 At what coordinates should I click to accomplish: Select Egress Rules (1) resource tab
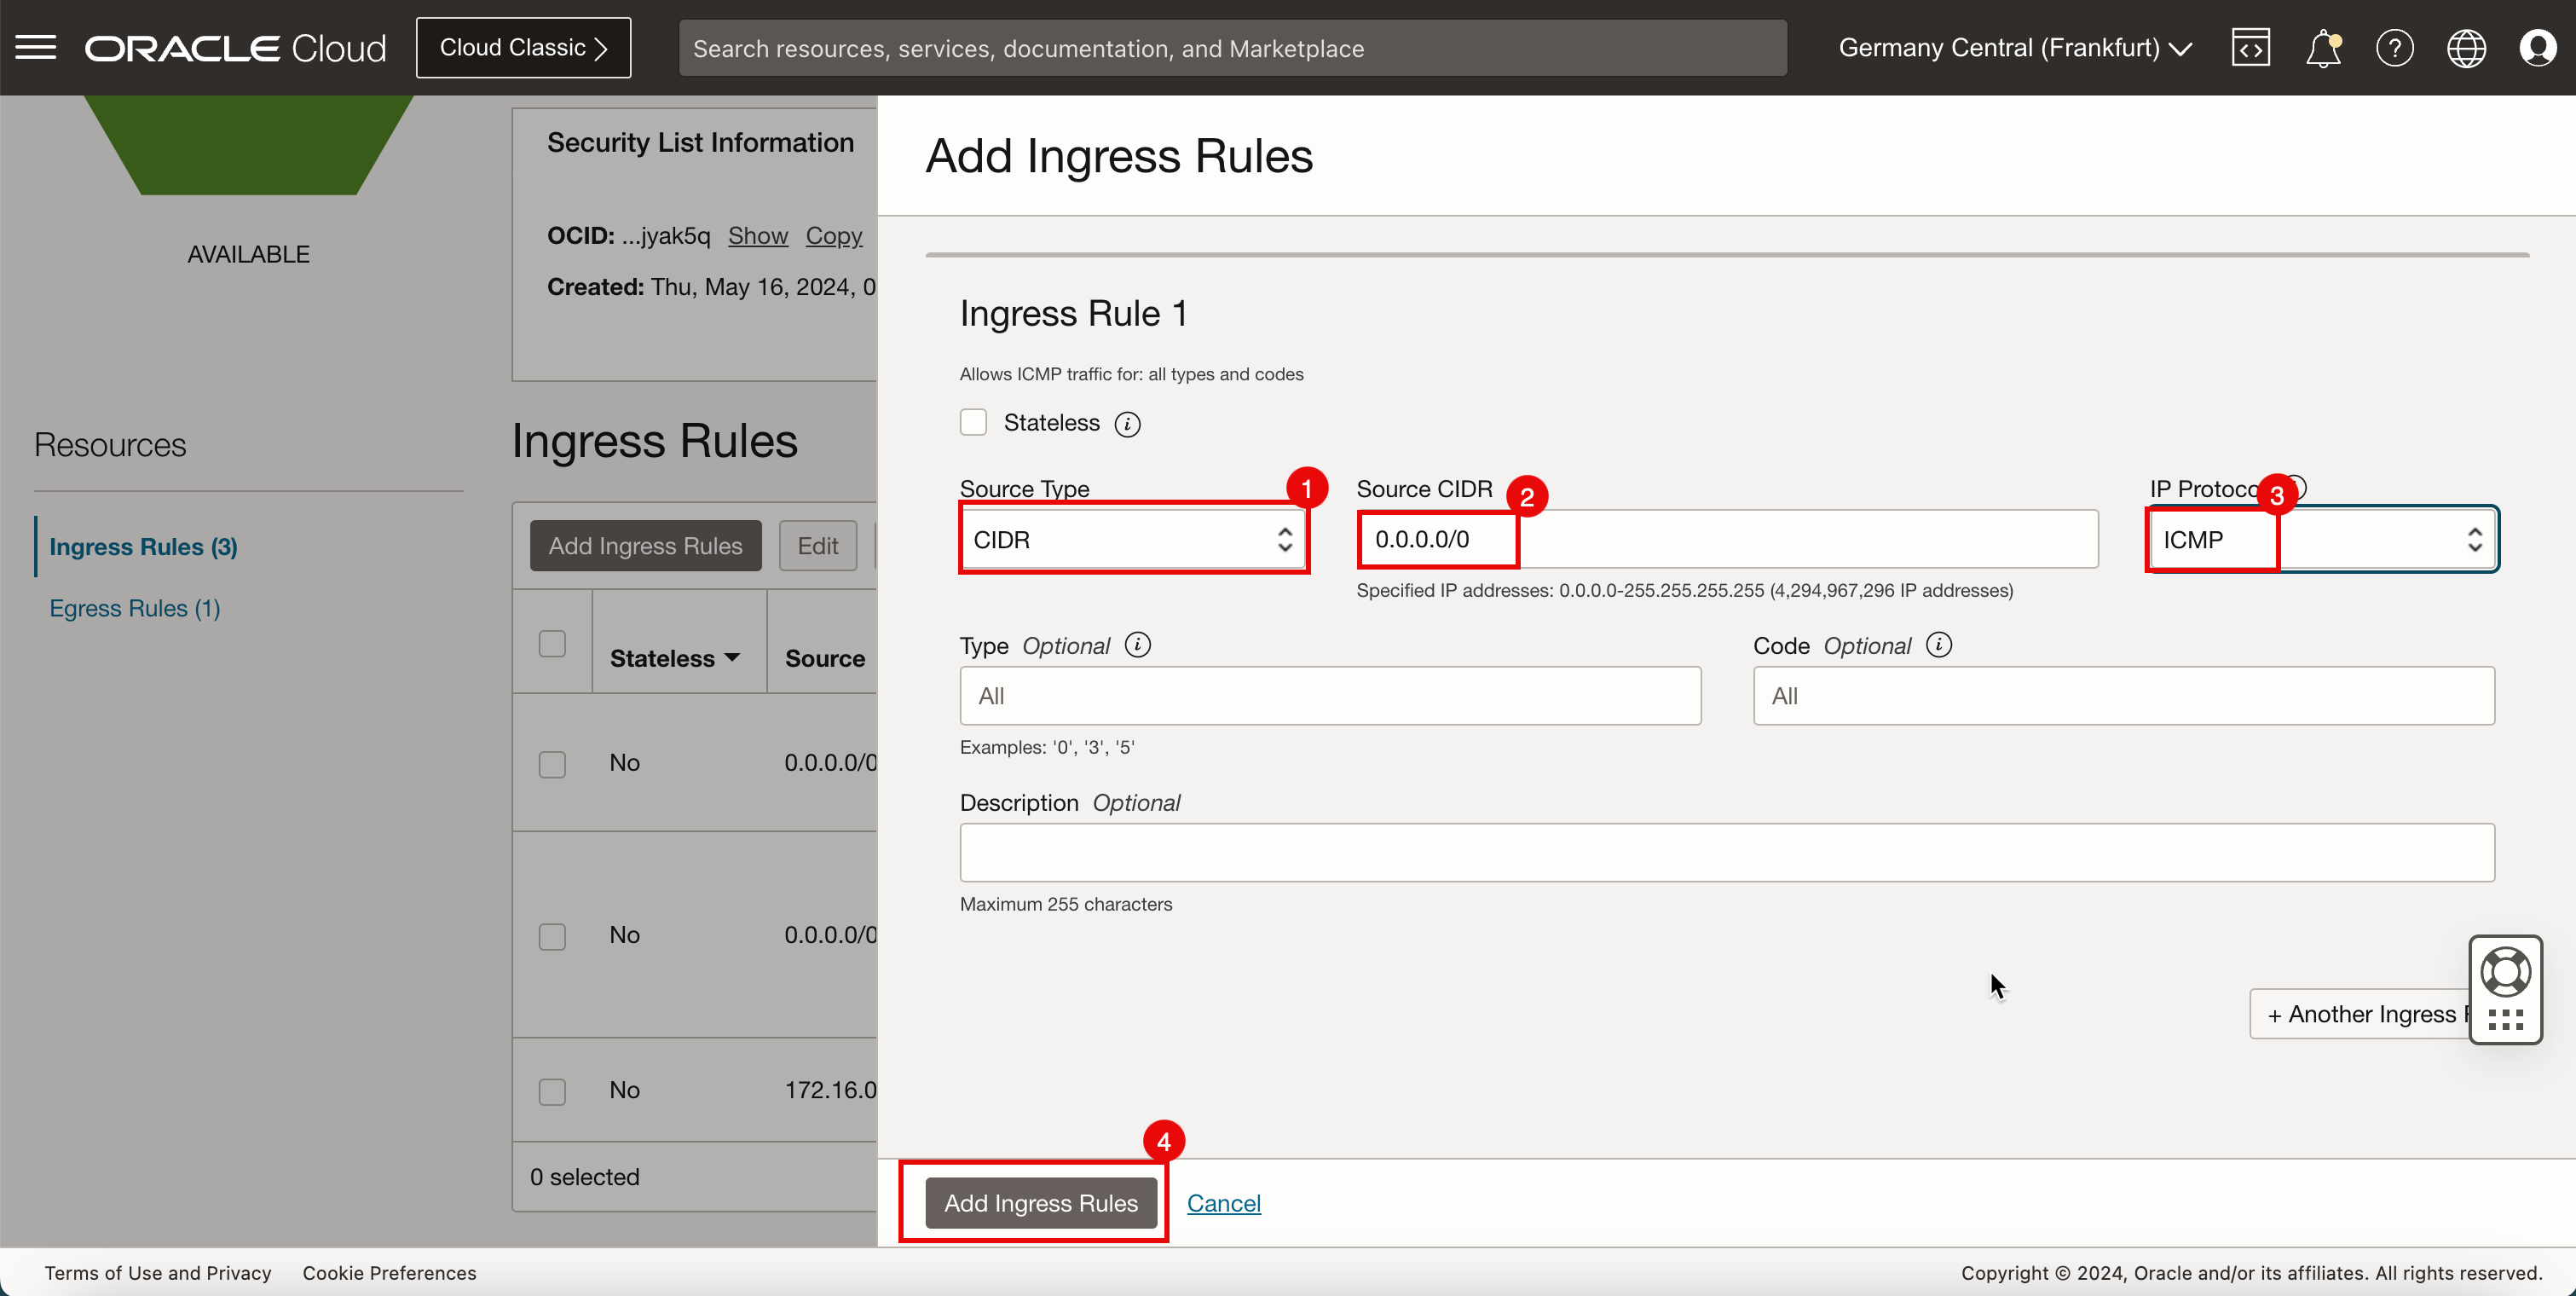135,608
